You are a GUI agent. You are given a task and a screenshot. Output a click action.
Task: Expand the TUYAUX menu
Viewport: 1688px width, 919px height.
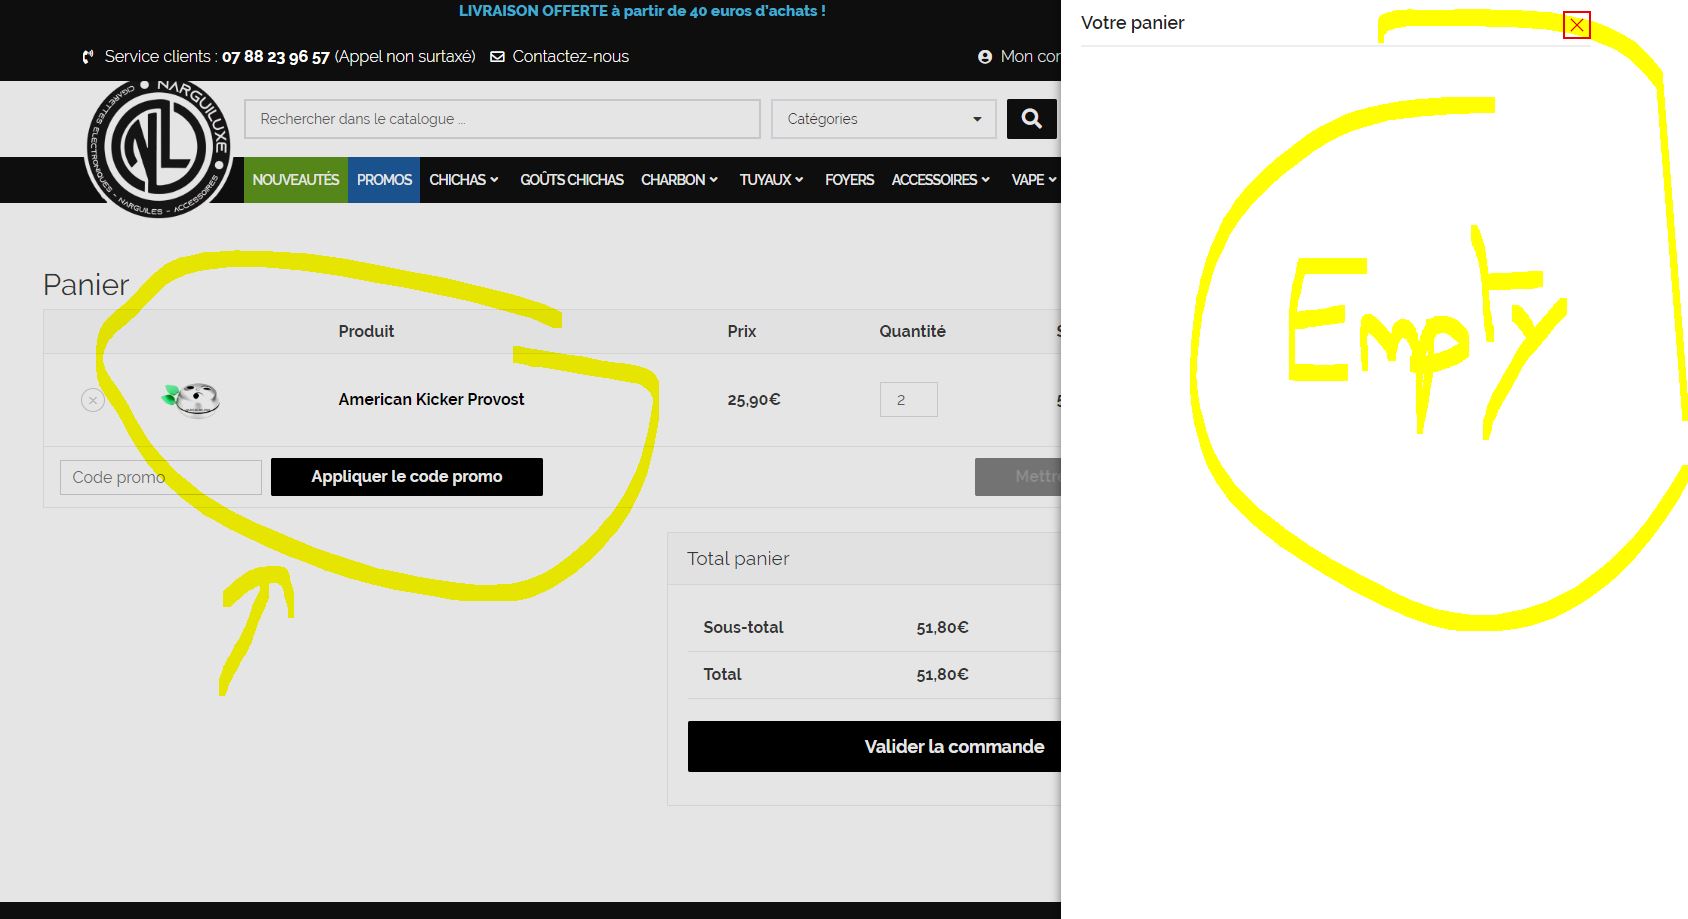click(x=771, y=180)
